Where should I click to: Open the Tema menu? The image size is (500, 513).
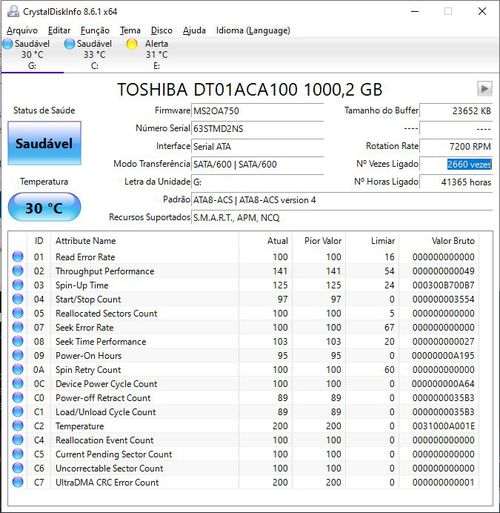(x=130, y=30)
